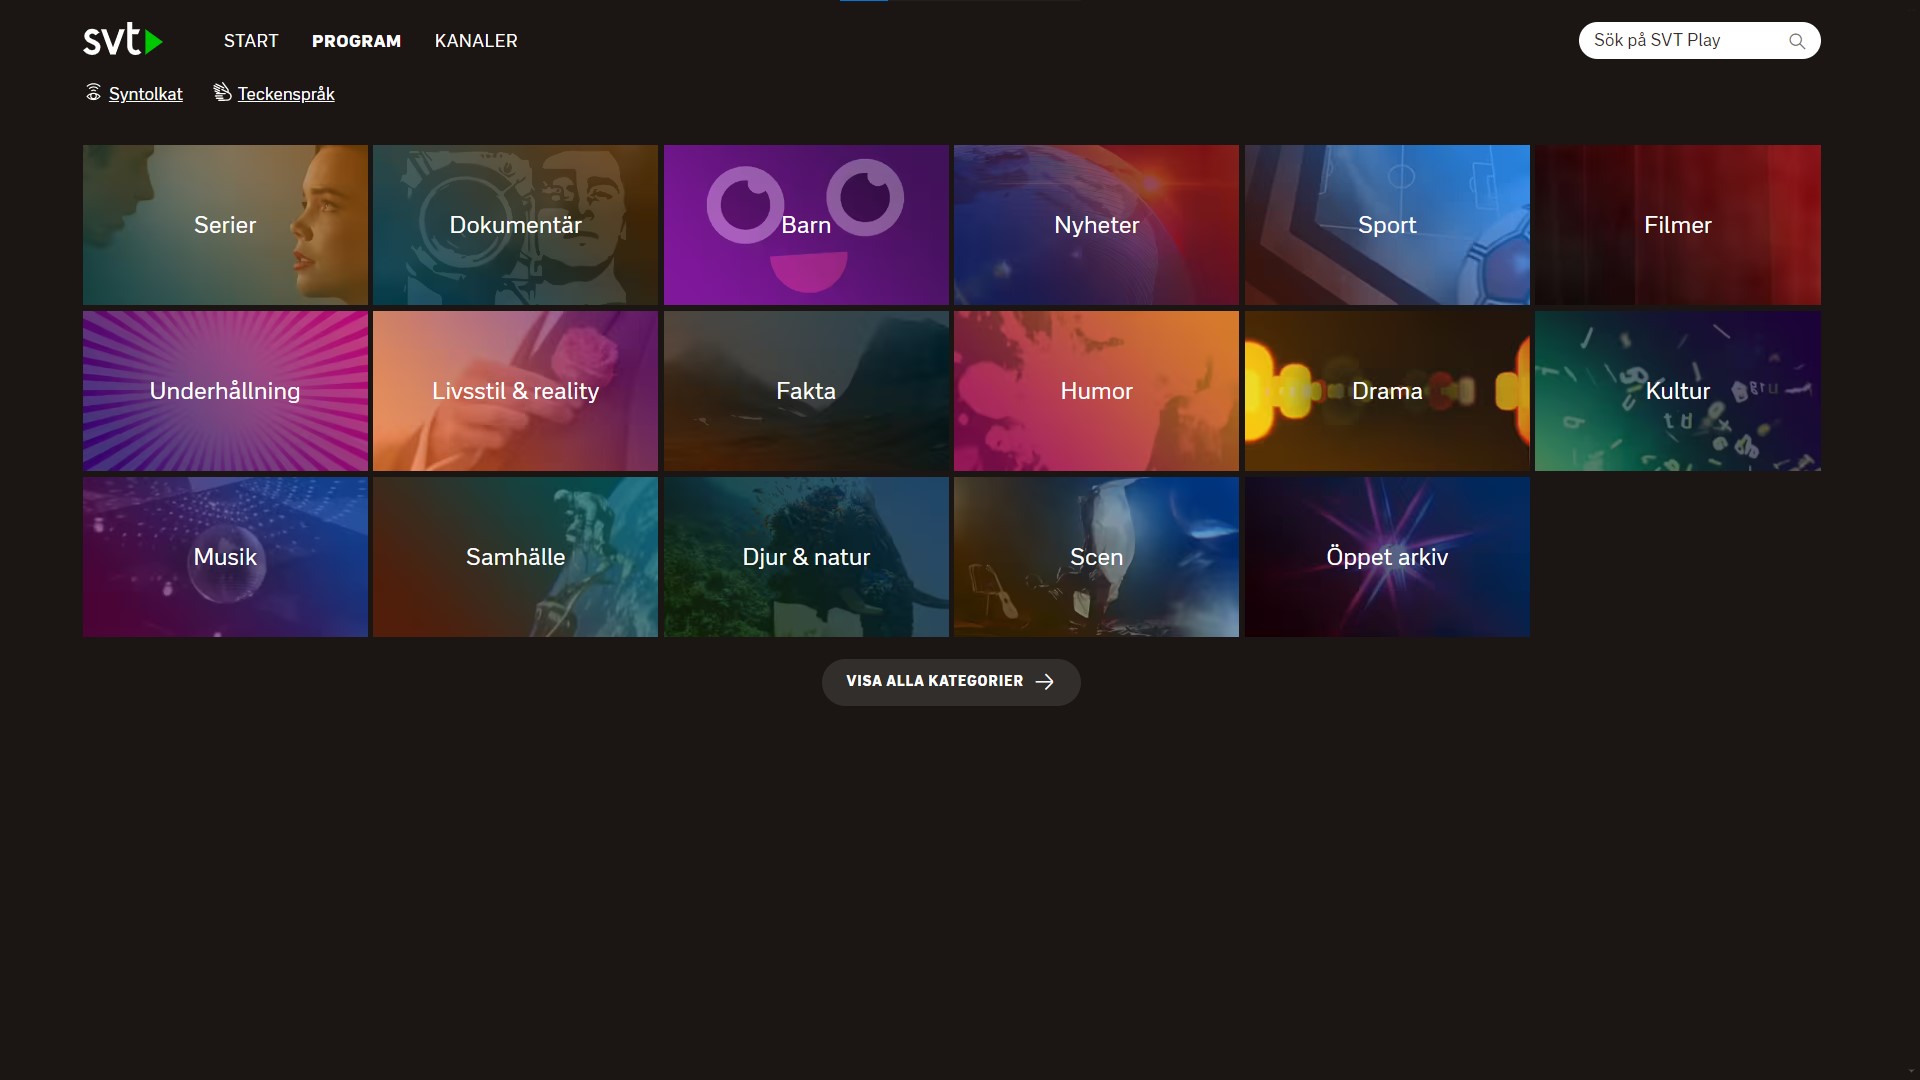This screenshot has width=1920, height=1080.
Task: Go to KANALER in navigation
Action: (476, 41)
